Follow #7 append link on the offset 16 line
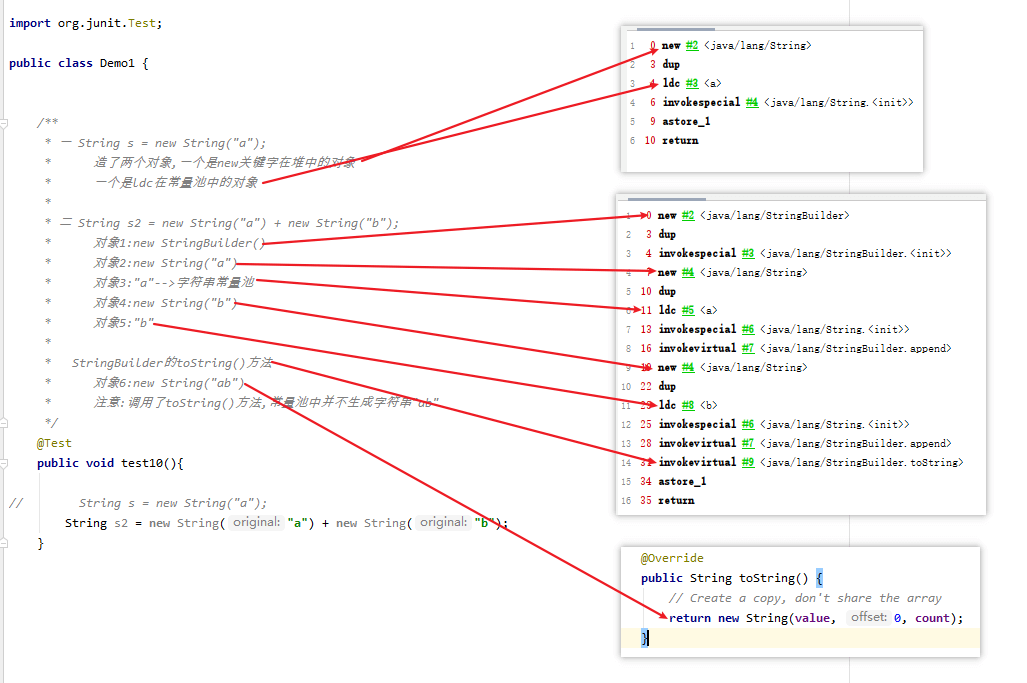The height and width of the screenshot is (683, 1027). 748,348
